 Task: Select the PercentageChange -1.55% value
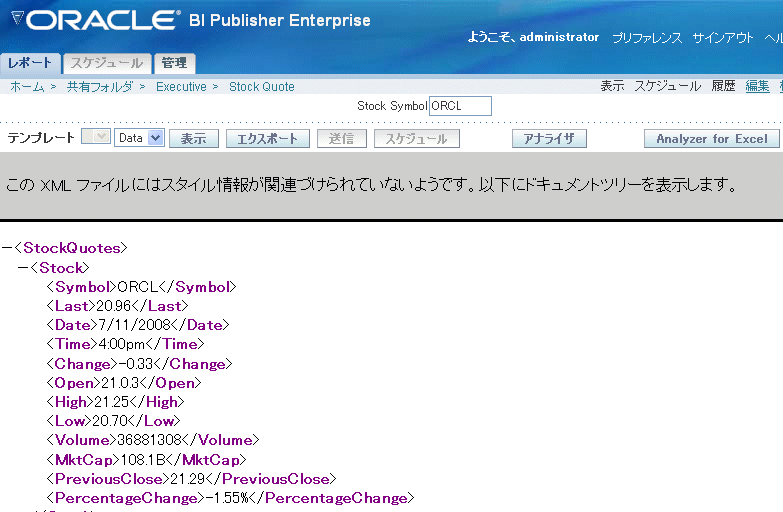(227, 498)
